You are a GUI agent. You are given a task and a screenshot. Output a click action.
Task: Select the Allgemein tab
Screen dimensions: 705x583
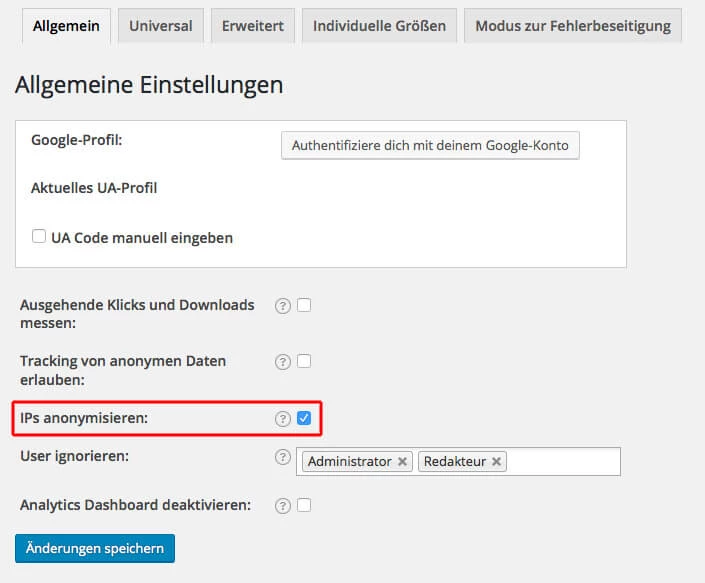pos(66,26)
